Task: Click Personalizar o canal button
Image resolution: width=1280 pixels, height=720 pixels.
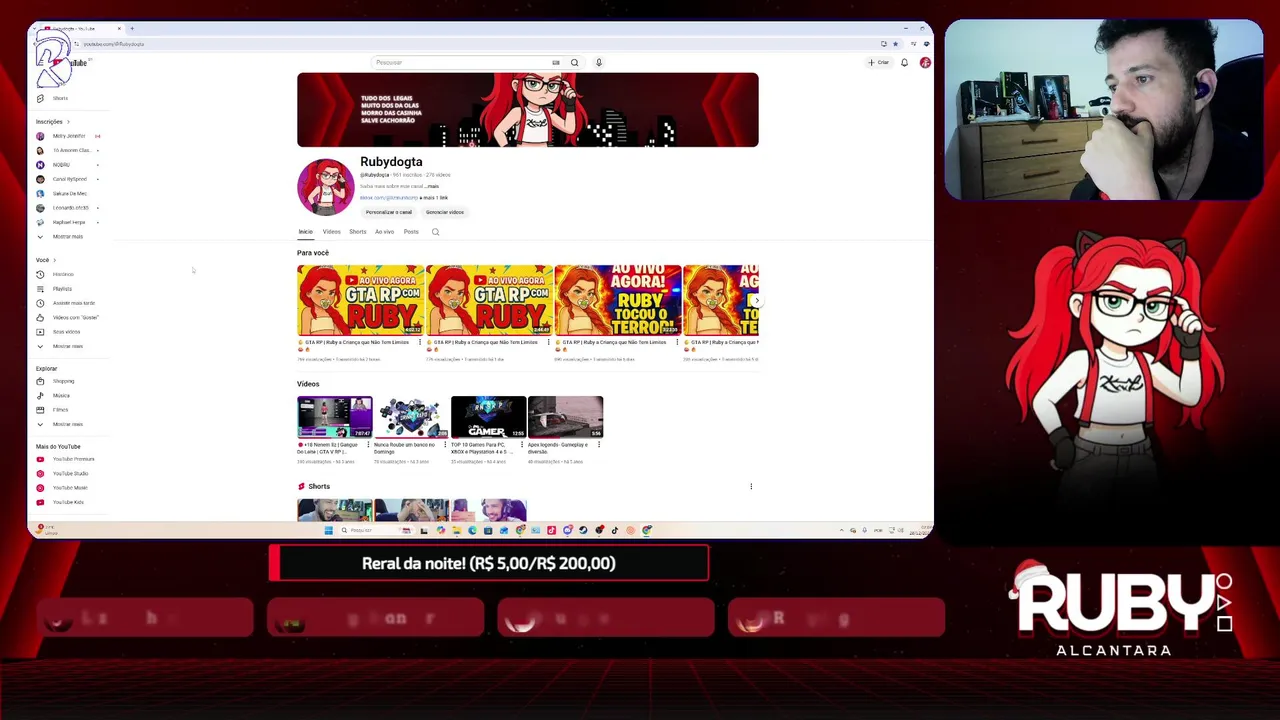Action: coord(388,212)
